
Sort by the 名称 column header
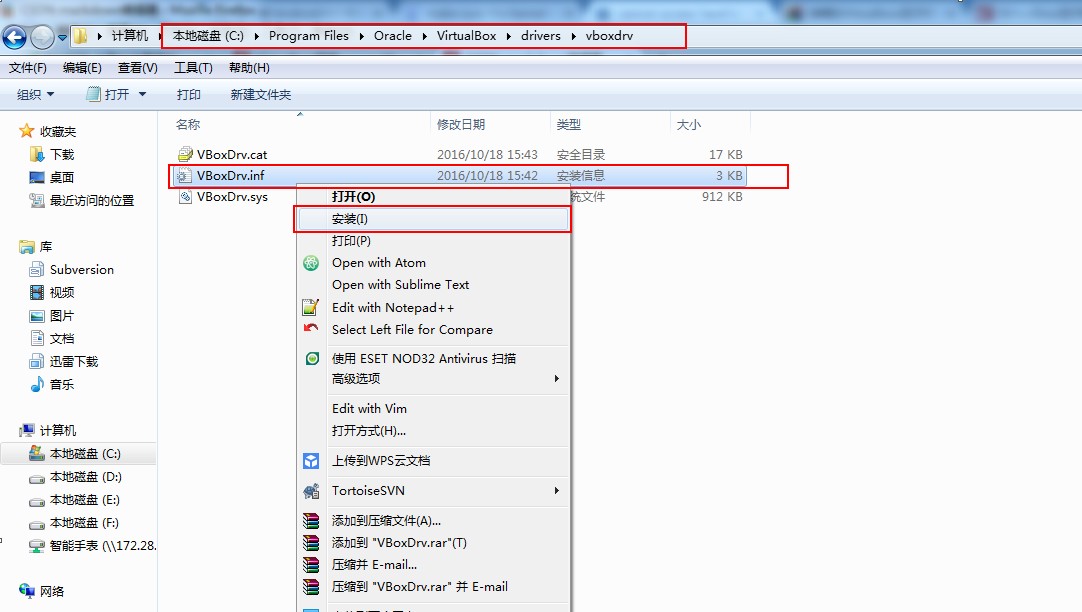pos(188,124)
